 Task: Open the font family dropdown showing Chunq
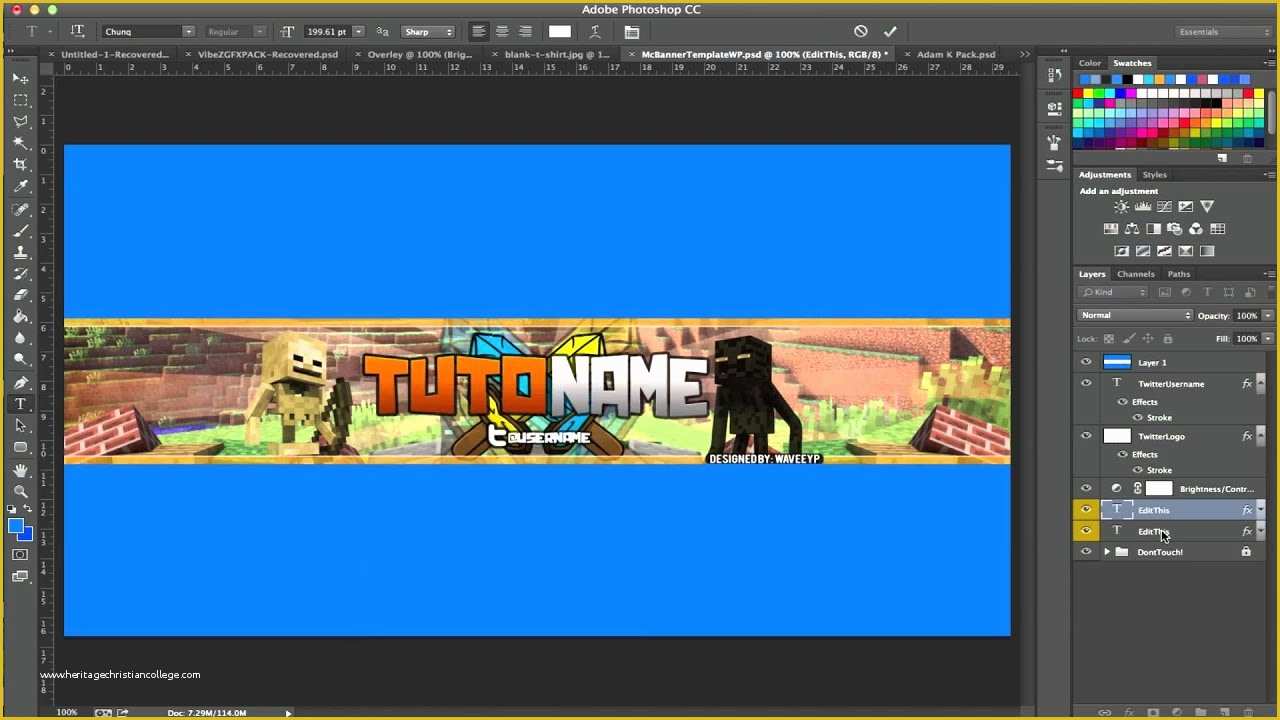tap(188, 31)
